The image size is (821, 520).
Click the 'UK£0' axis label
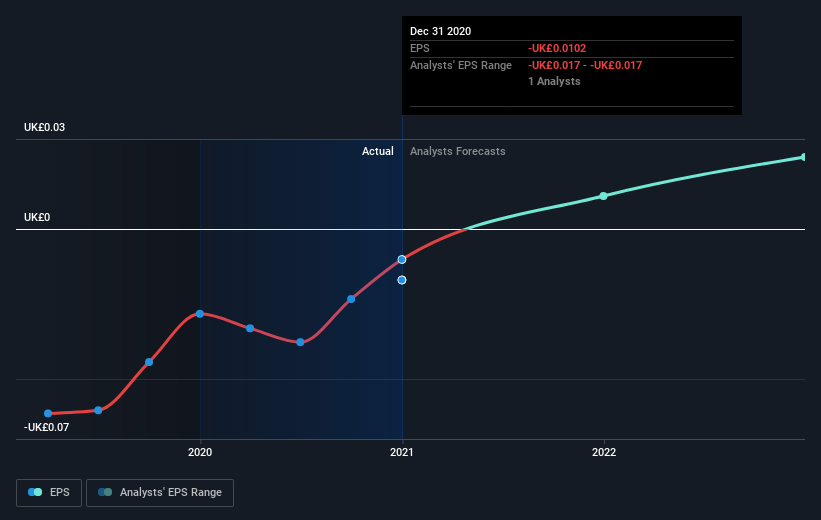point(37,217)
